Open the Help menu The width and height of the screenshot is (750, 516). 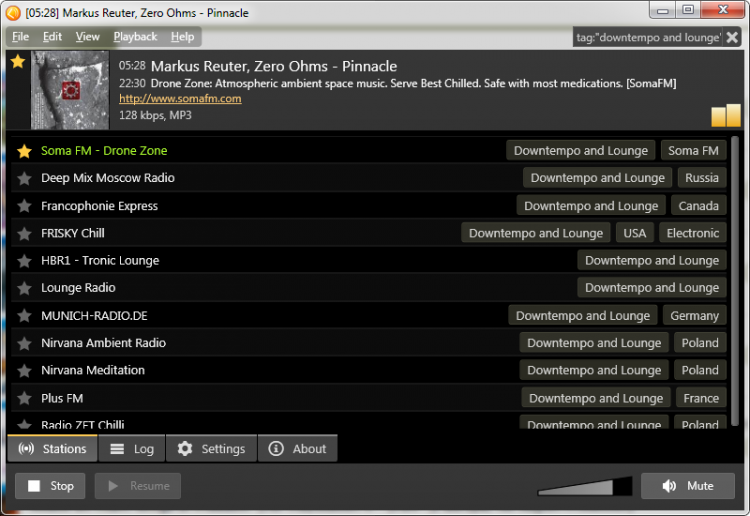pos(183,37)
